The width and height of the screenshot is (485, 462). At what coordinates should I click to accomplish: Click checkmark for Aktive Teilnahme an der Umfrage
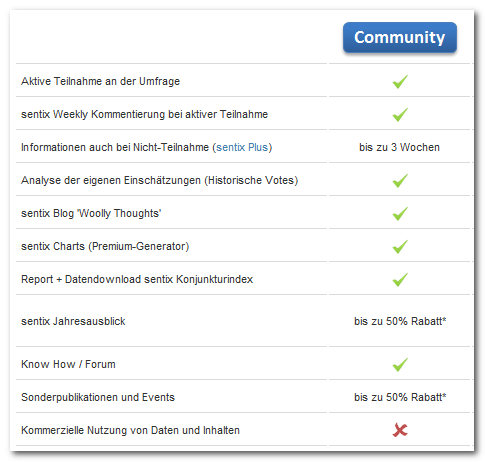400,81
